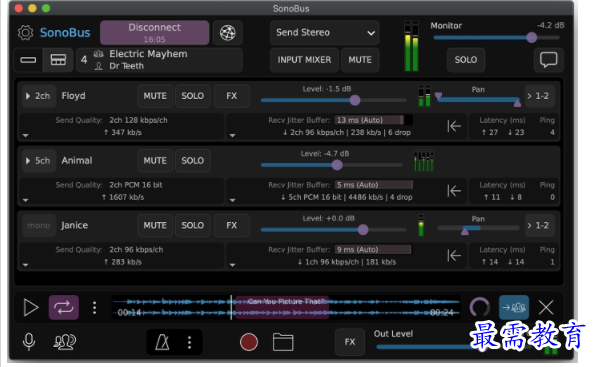Click Janice's mono channel button
594x367 pixels.
click(39, 226)
